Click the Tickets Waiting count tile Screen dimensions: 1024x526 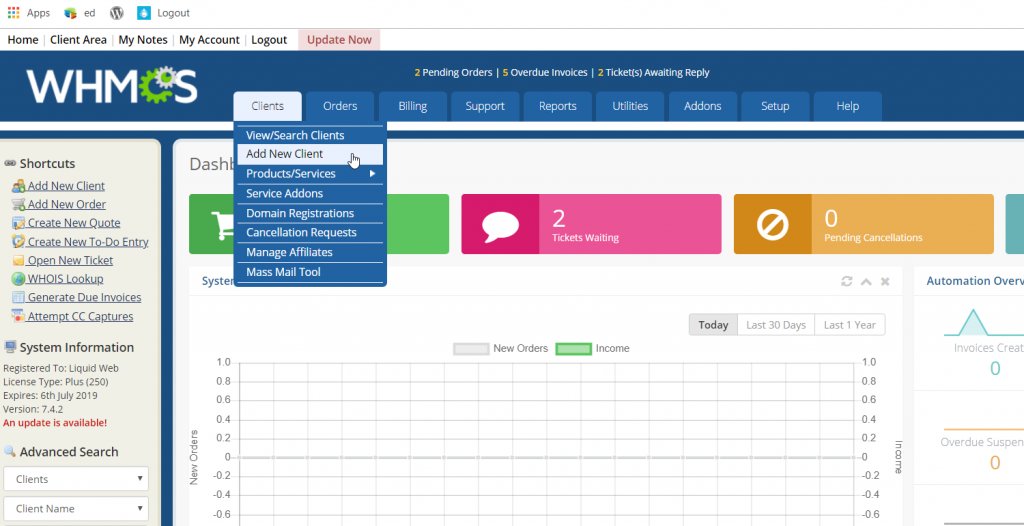(x=591, y=224)
